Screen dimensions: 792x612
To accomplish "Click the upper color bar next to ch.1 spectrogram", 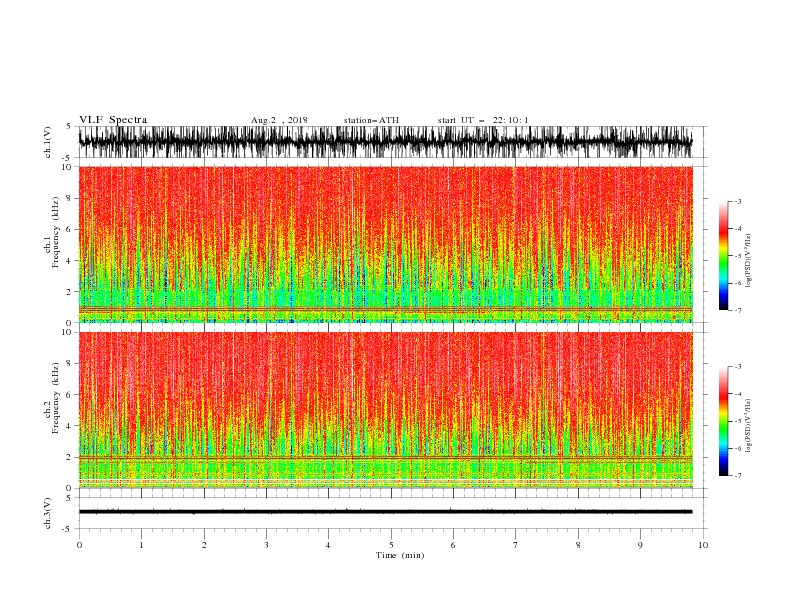I will pos(723,256).
